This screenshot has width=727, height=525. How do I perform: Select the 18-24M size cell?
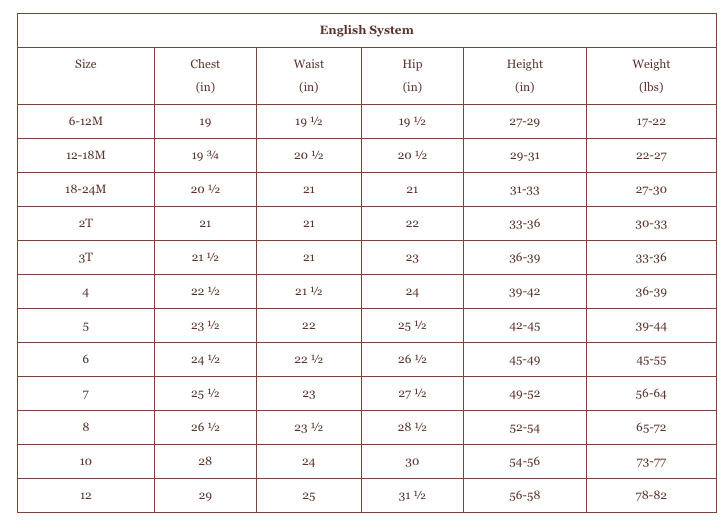pyautogui.click(x=86, y=189)
